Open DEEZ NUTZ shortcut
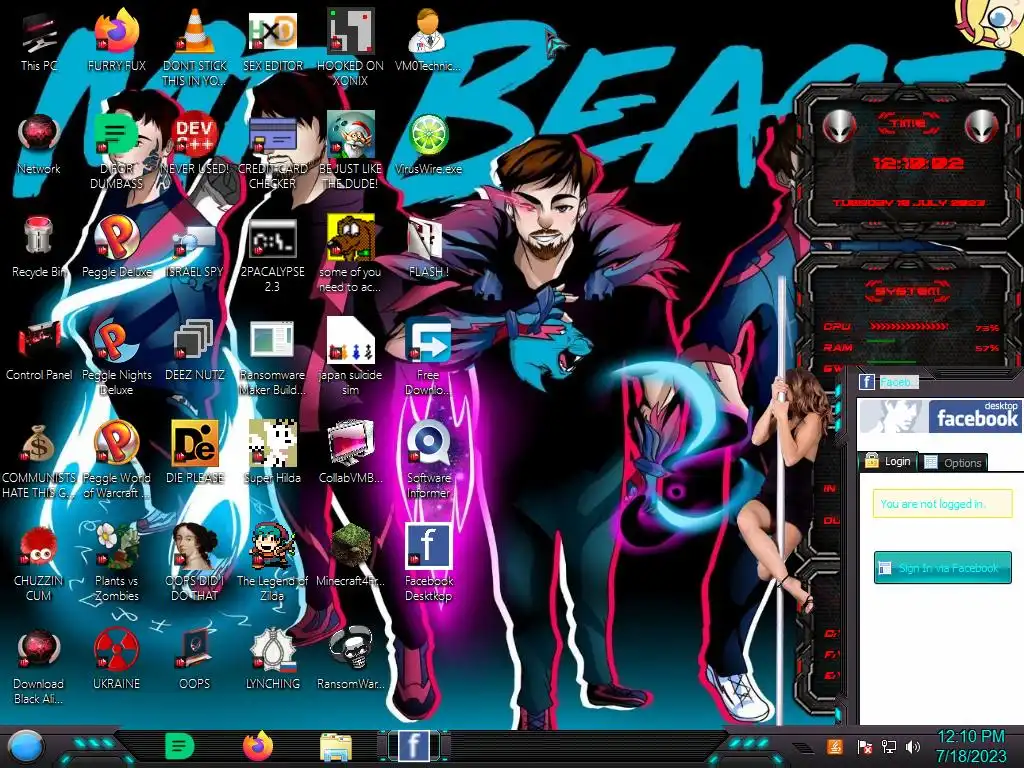Viewport: 1024px width, 768px height. [194, 351]
